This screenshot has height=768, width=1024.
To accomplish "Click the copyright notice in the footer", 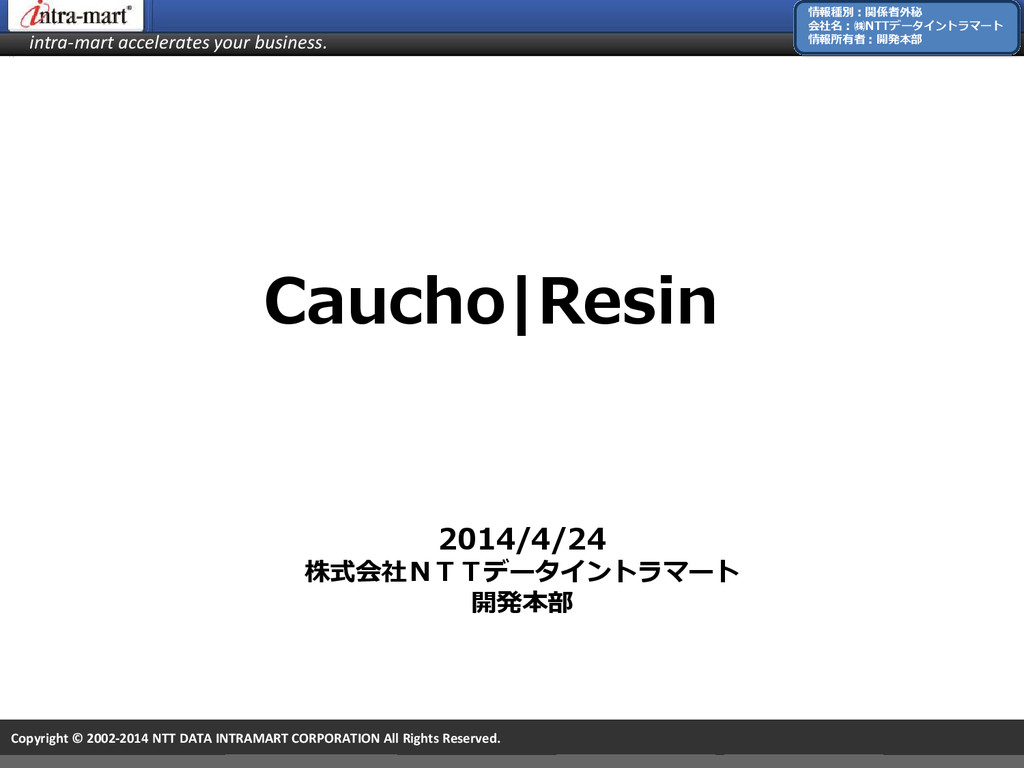I will click(255, 739).
